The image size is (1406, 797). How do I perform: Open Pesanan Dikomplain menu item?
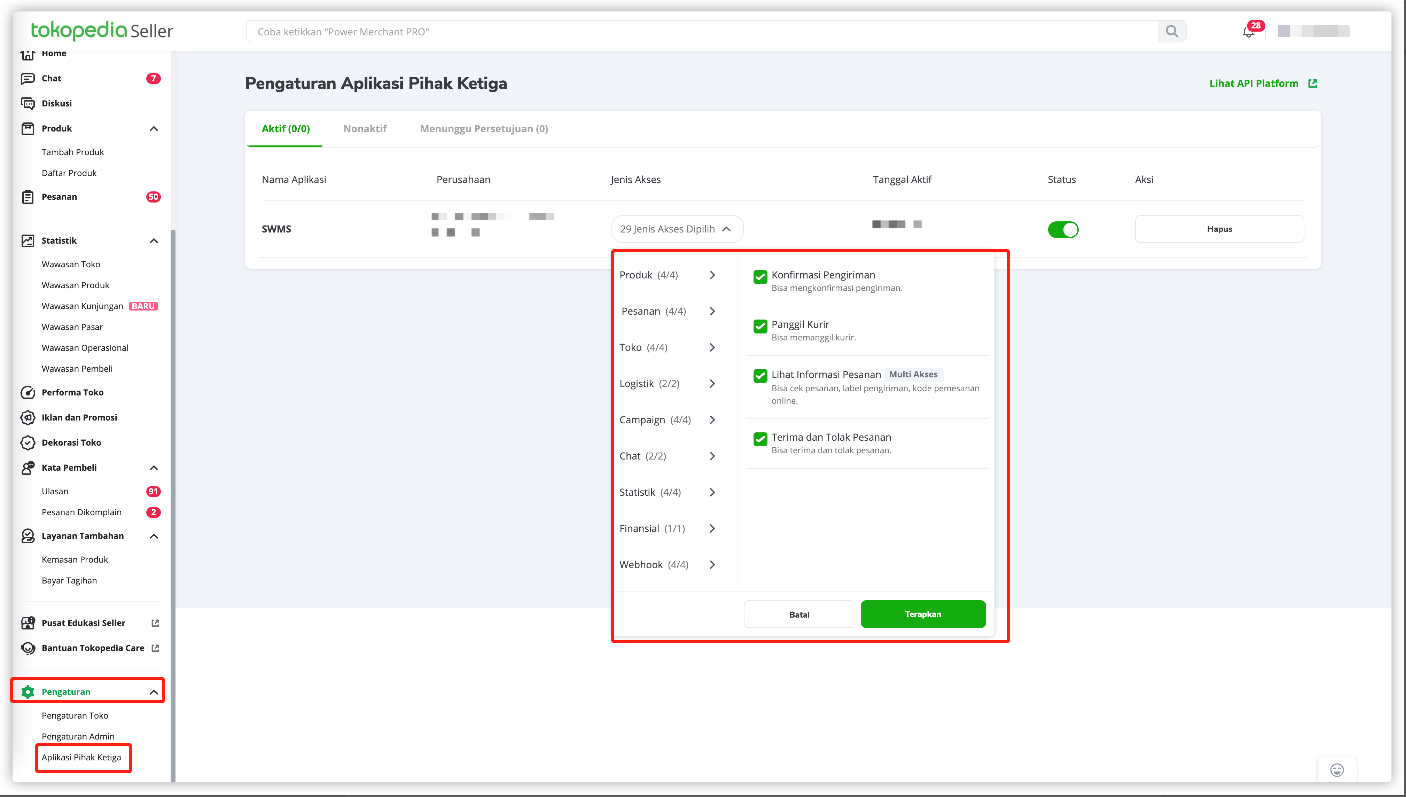[82, 512]
